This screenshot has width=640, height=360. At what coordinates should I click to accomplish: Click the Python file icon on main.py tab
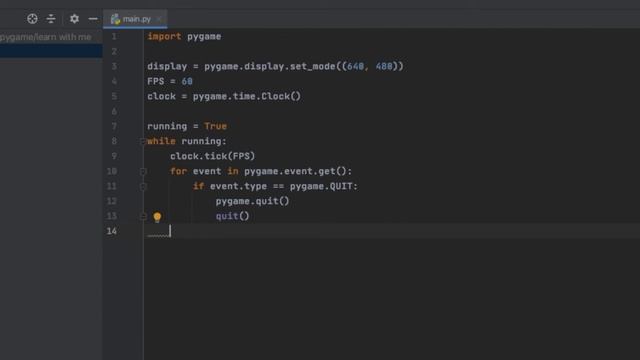coord(116,19)
